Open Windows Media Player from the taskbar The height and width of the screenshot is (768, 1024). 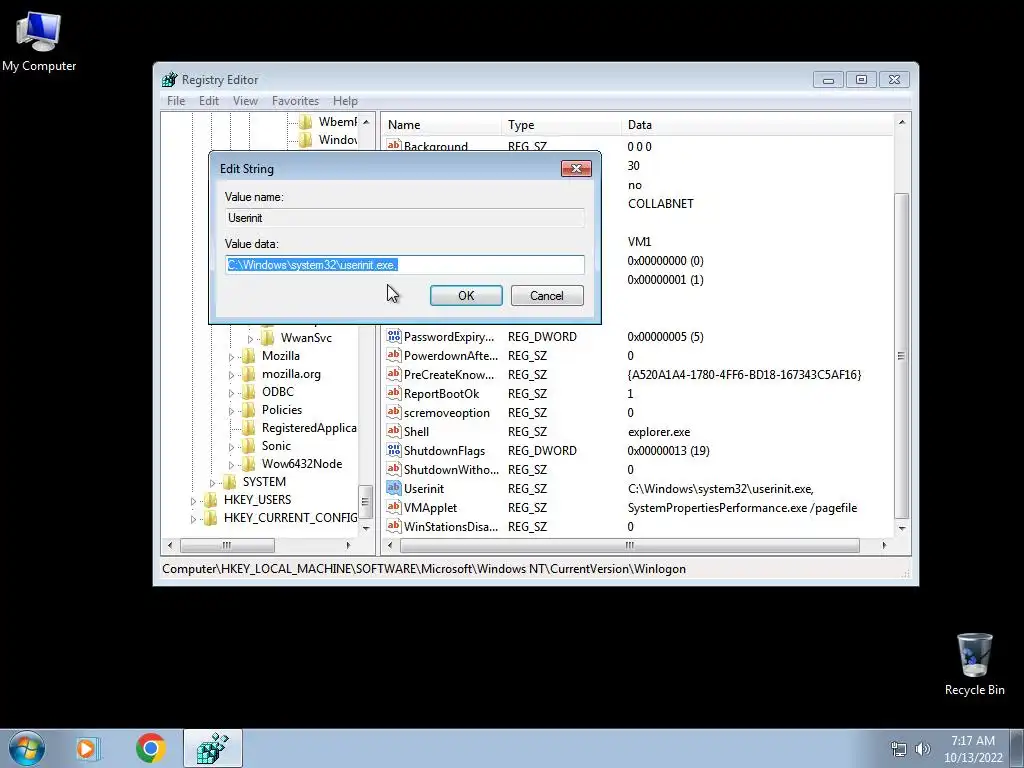(87, 748)
